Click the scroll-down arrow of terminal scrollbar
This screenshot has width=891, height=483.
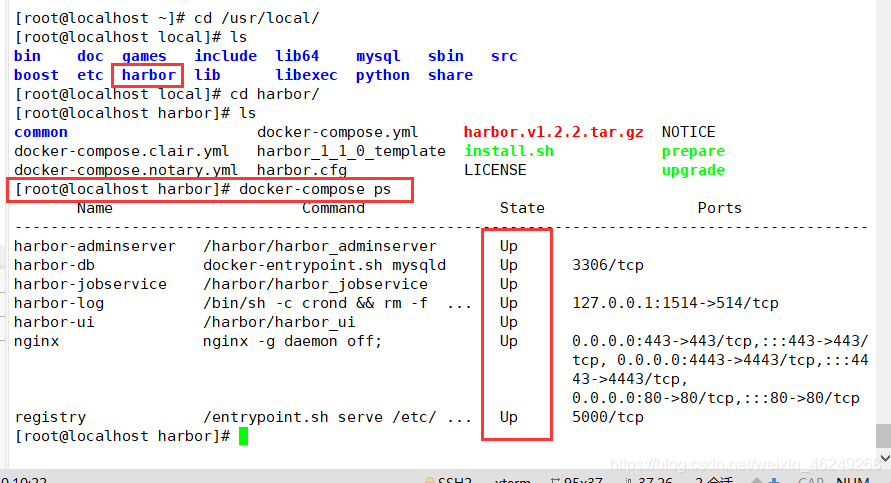884,458
